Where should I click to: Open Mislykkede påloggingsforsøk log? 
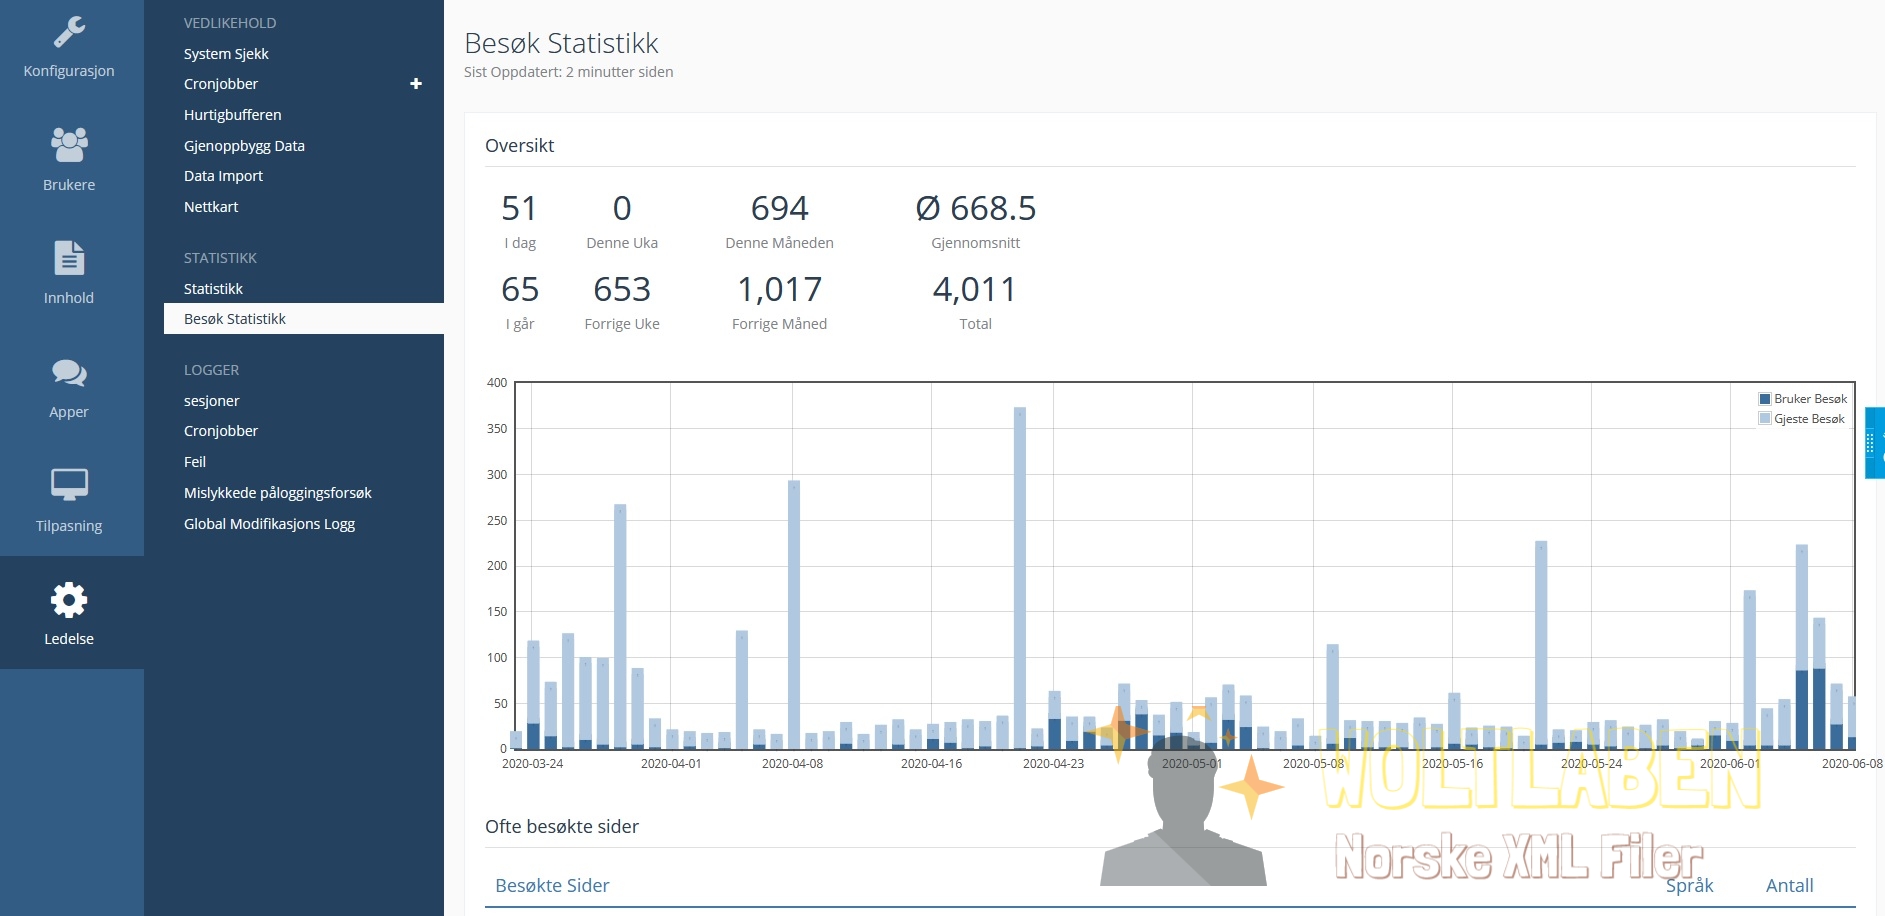click(x=277, y=493)
